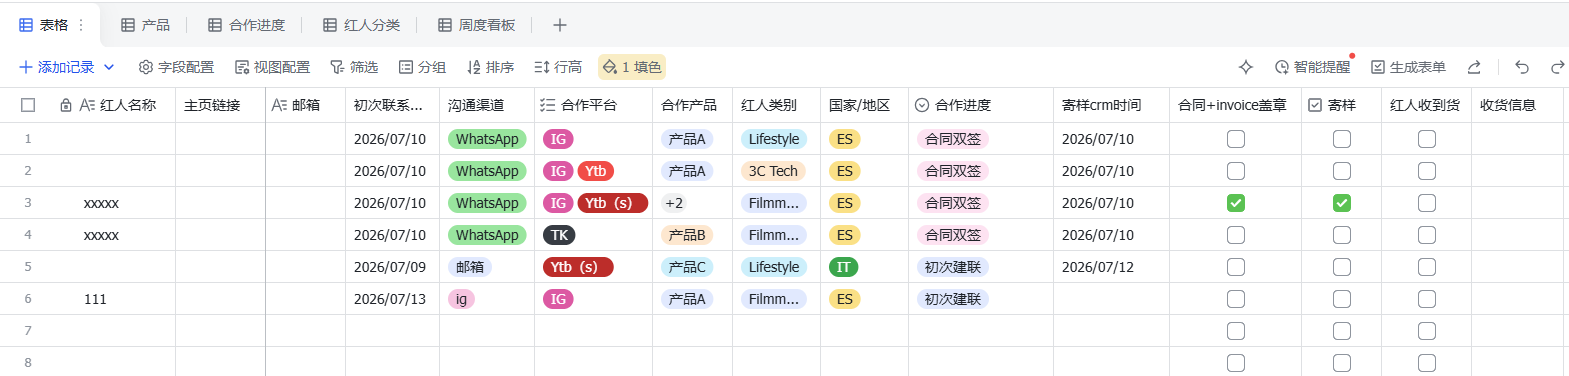
Task: Click the 寄样crm时间 column header
Action: coord(1111,105)
